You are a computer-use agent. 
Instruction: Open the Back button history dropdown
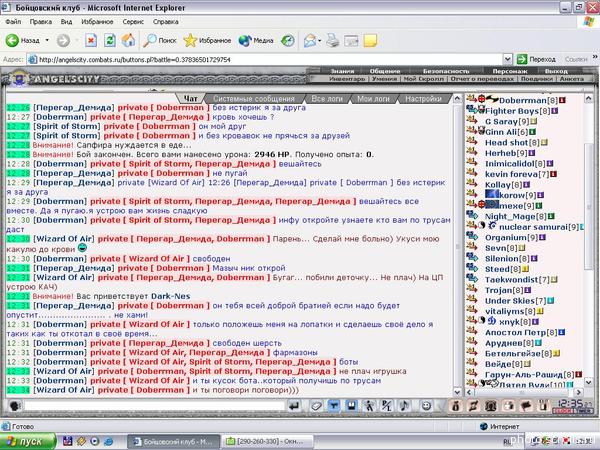[47, 41]
